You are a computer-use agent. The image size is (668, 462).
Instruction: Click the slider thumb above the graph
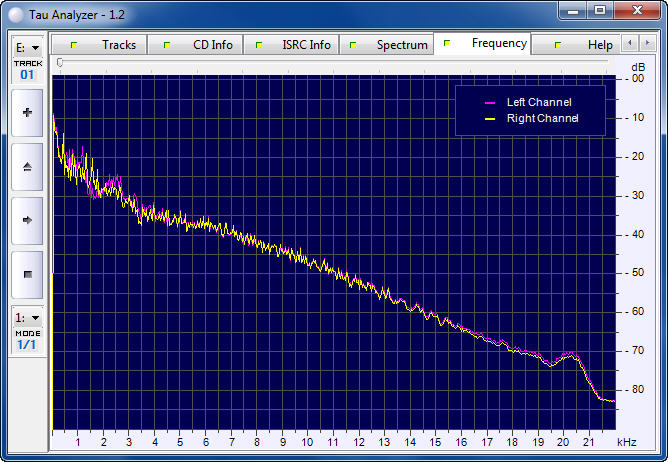[x=60, y=63]
